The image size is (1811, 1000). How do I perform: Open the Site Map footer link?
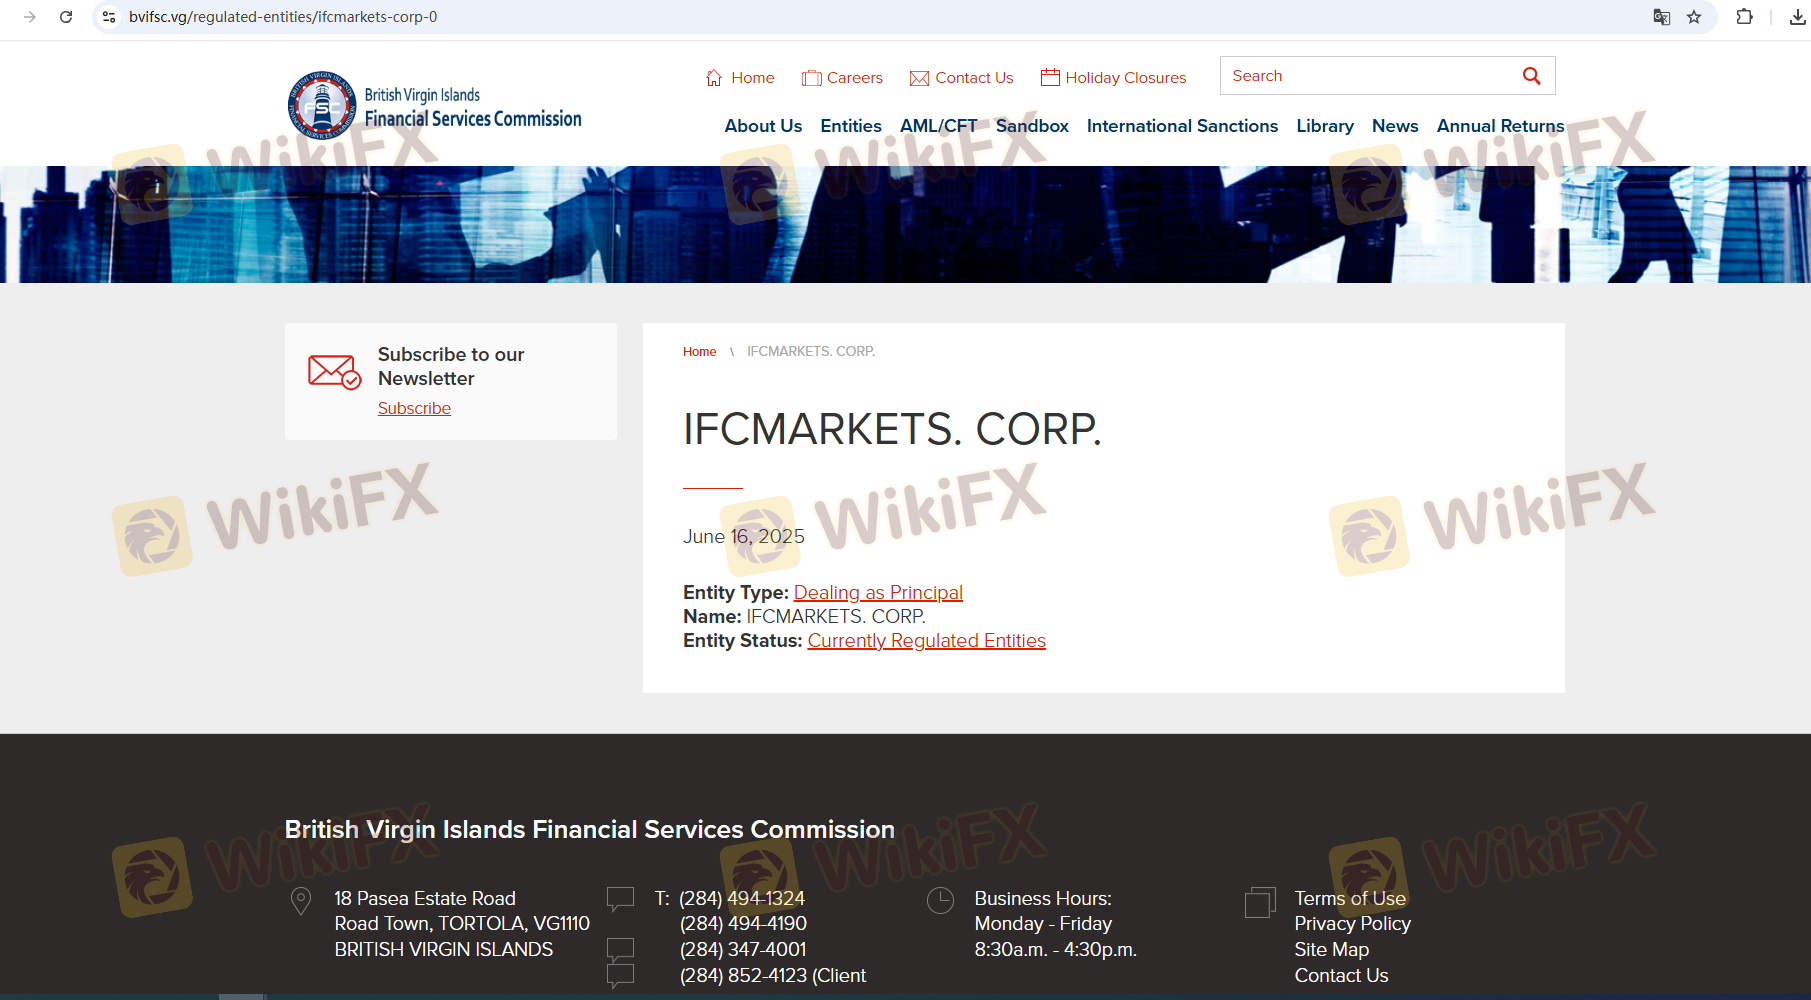point(1332,950)
